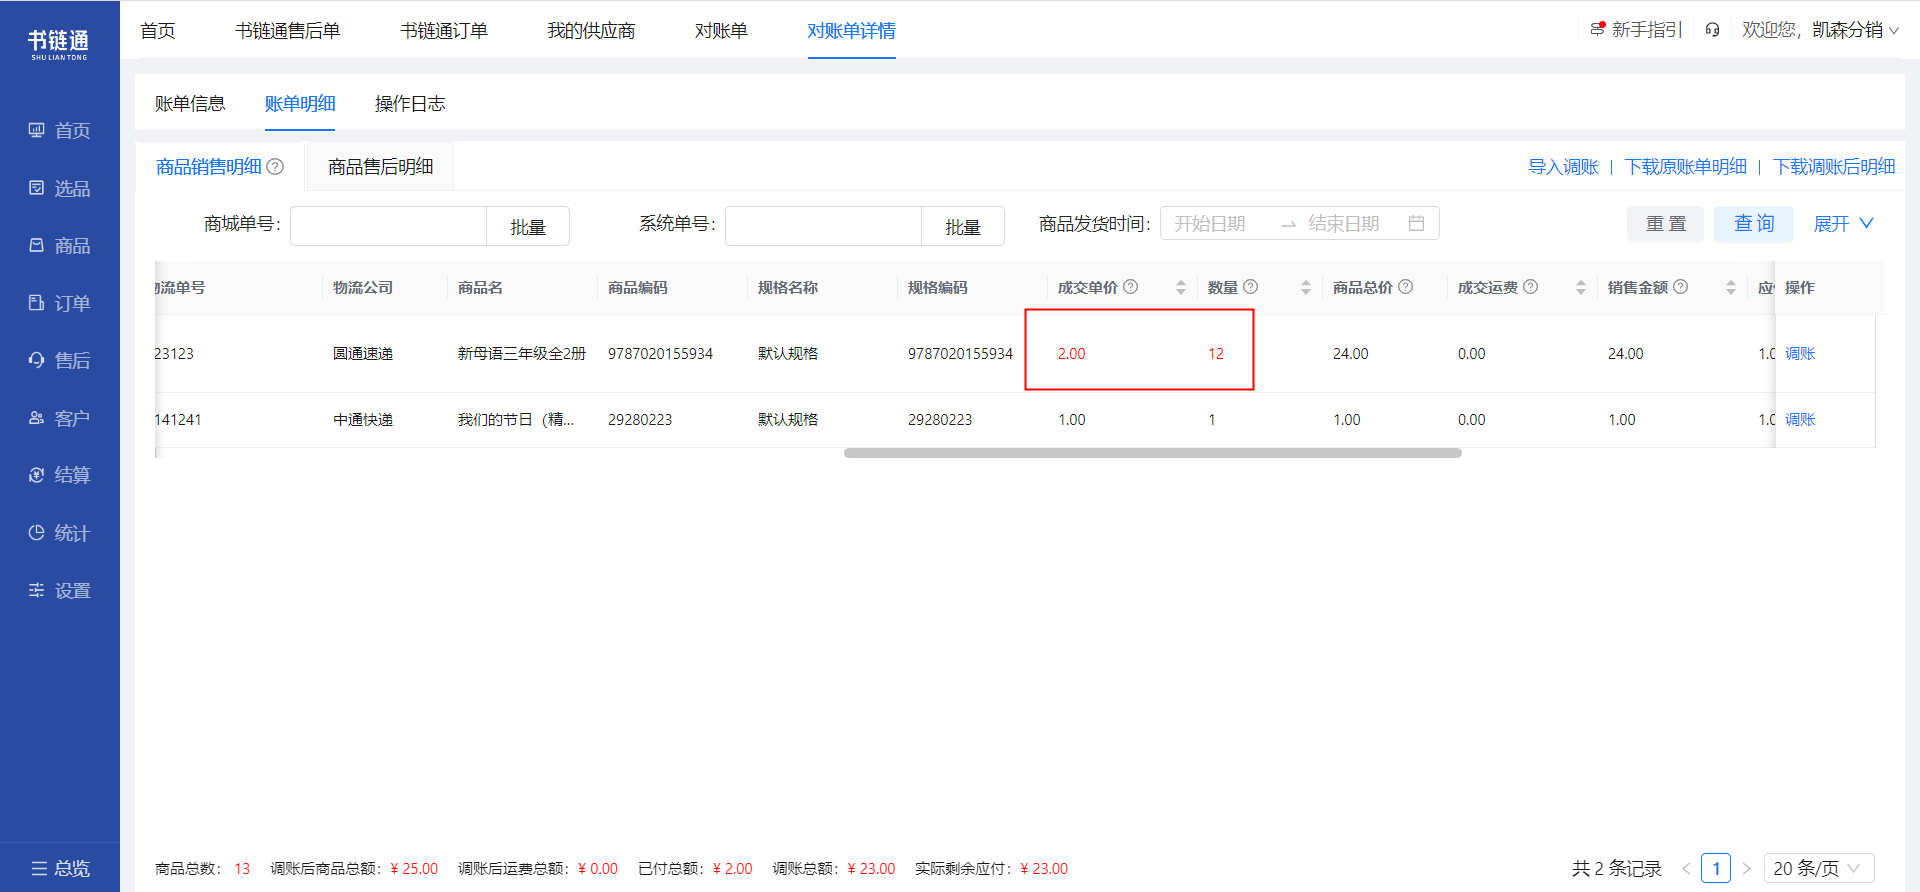The width and height of the screenshot is (1920, 892).
Task: Click the 书链通 logo
Action: [58, 44]
